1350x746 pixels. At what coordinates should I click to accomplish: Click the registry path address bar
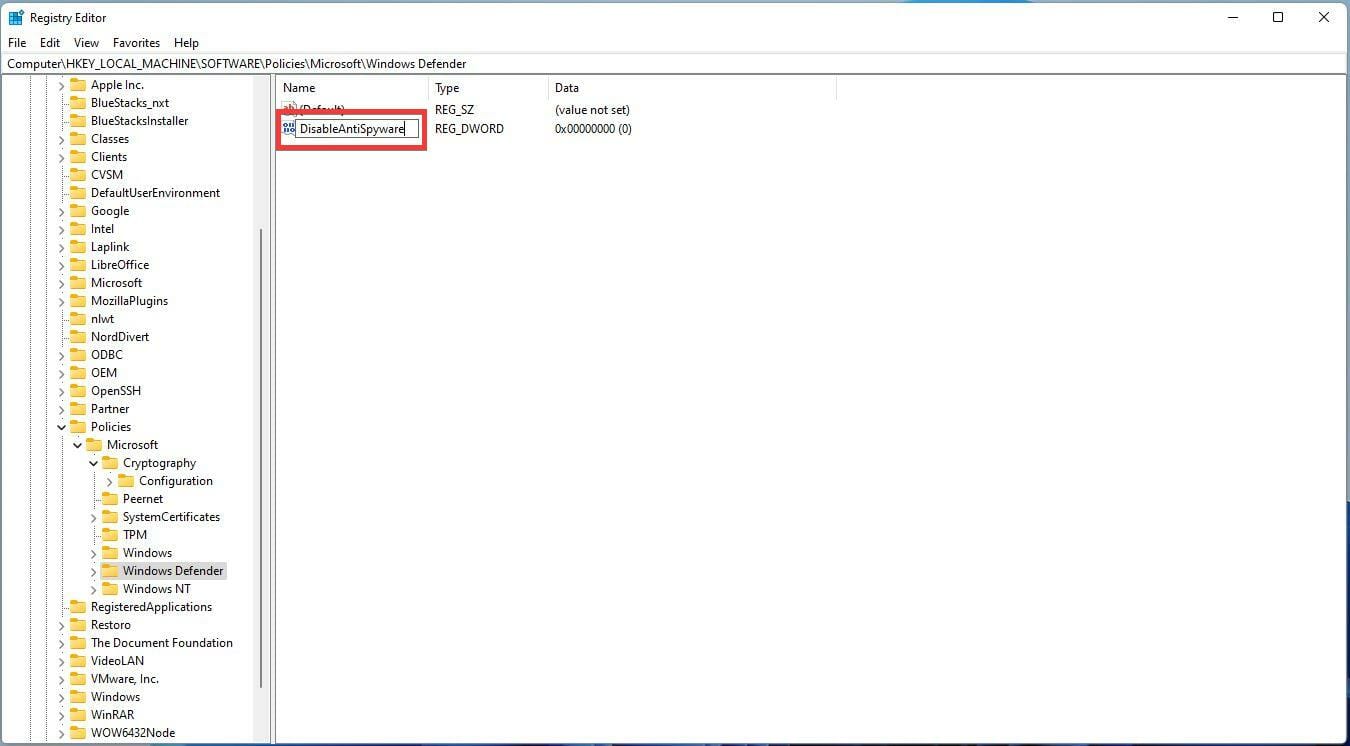point(674,64)
